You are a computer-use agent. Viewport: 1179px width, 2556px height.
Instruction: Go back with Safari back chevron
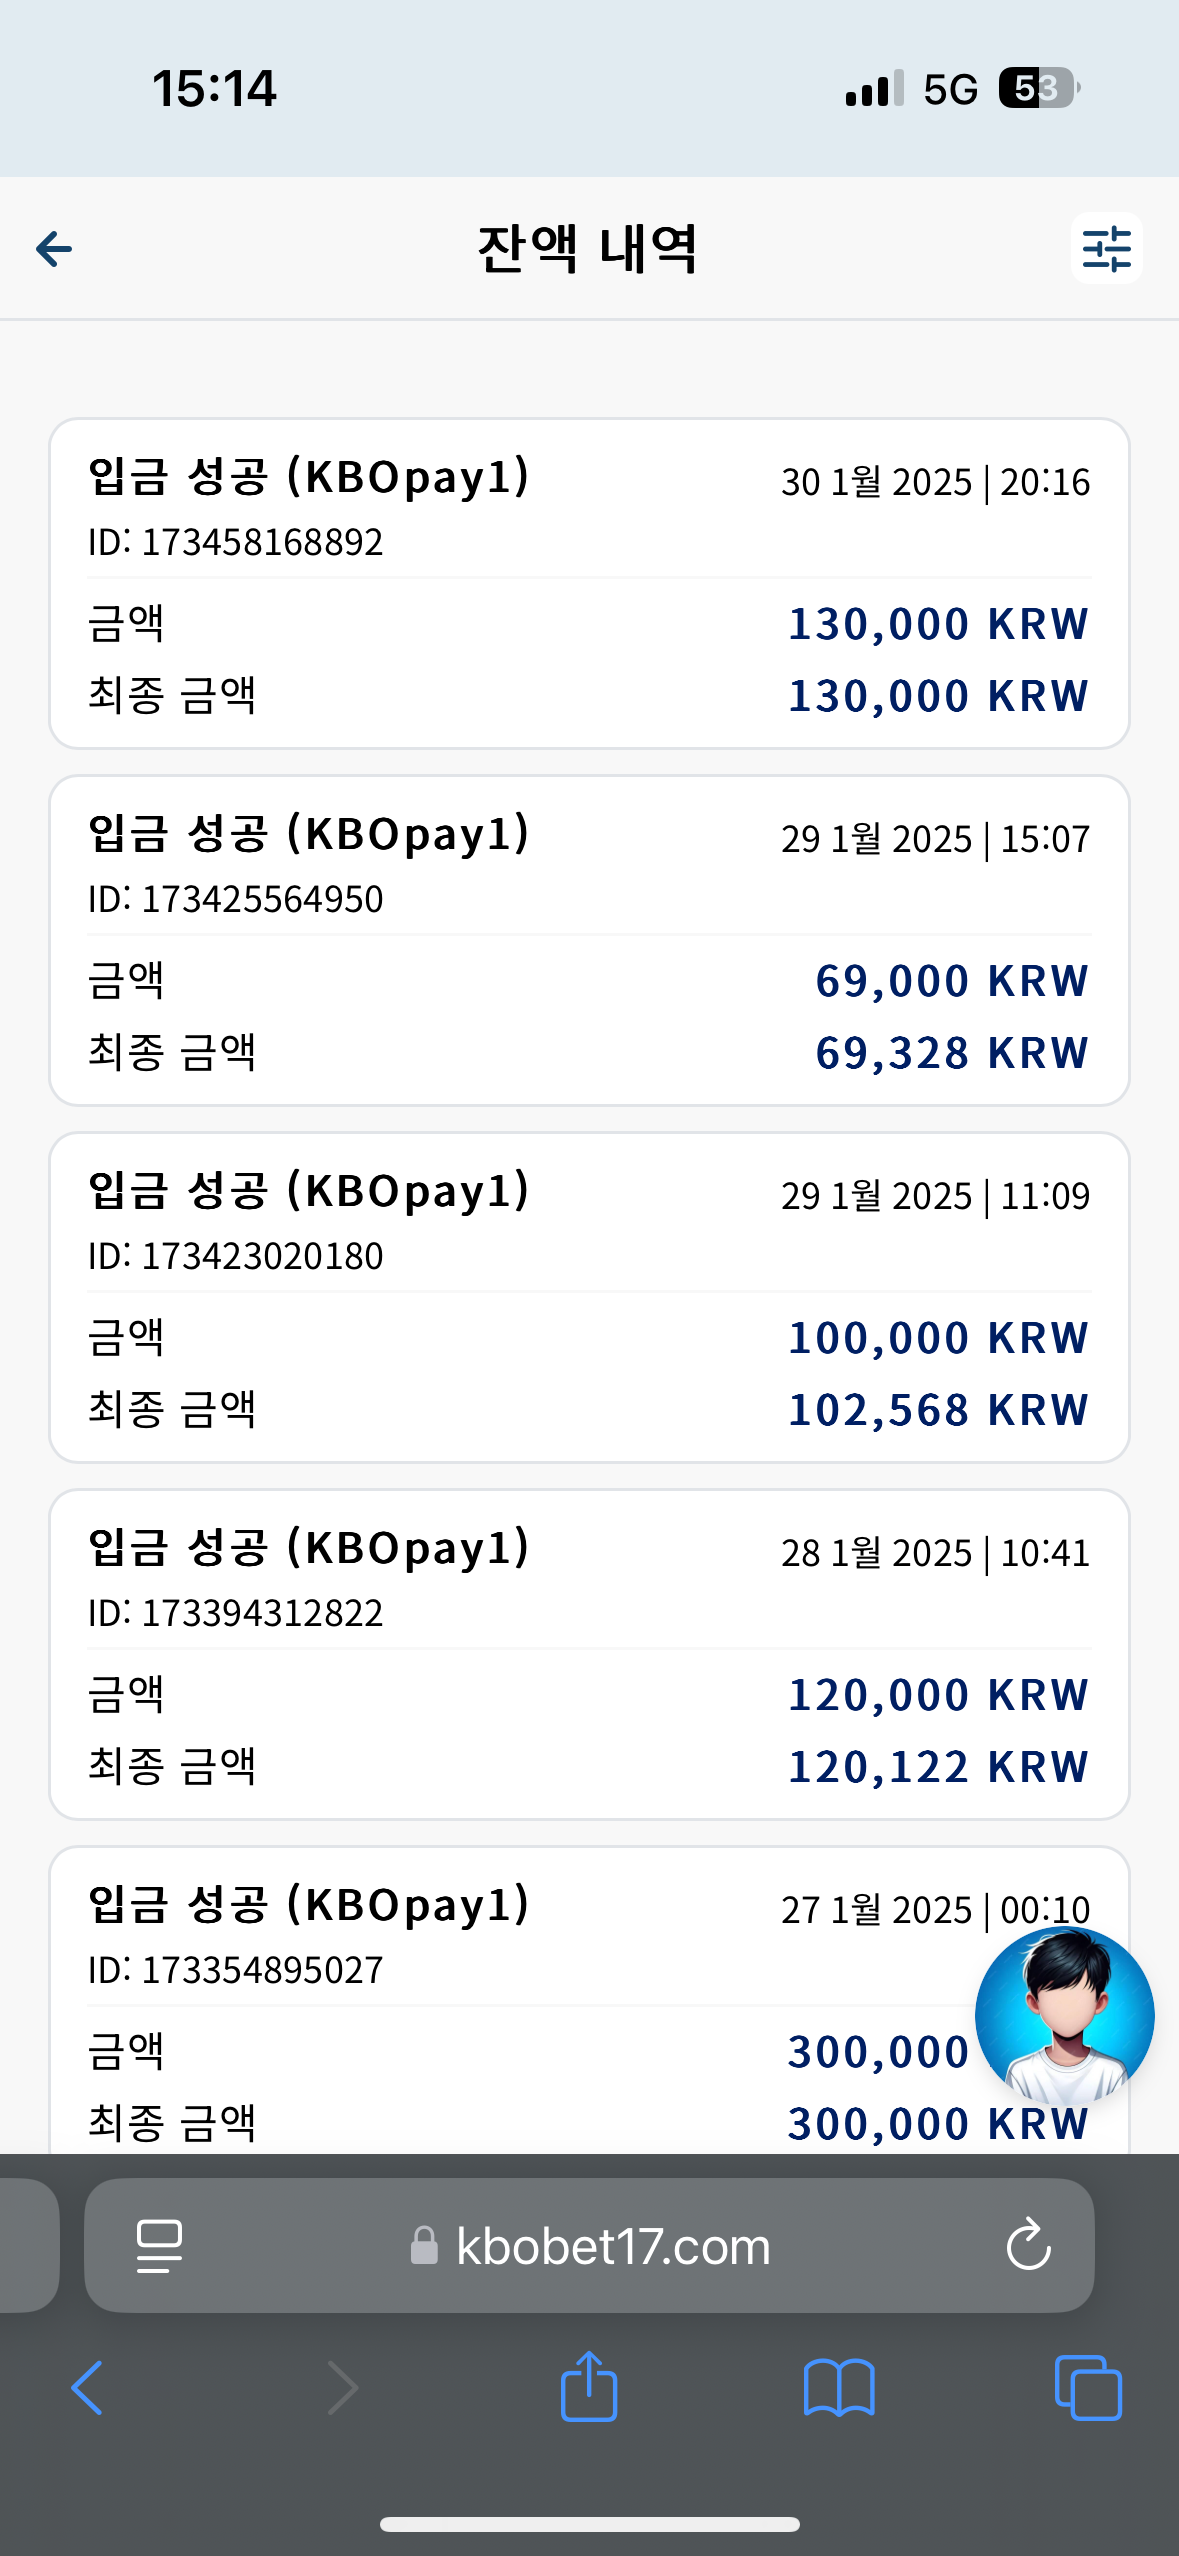click(87, 2388)
